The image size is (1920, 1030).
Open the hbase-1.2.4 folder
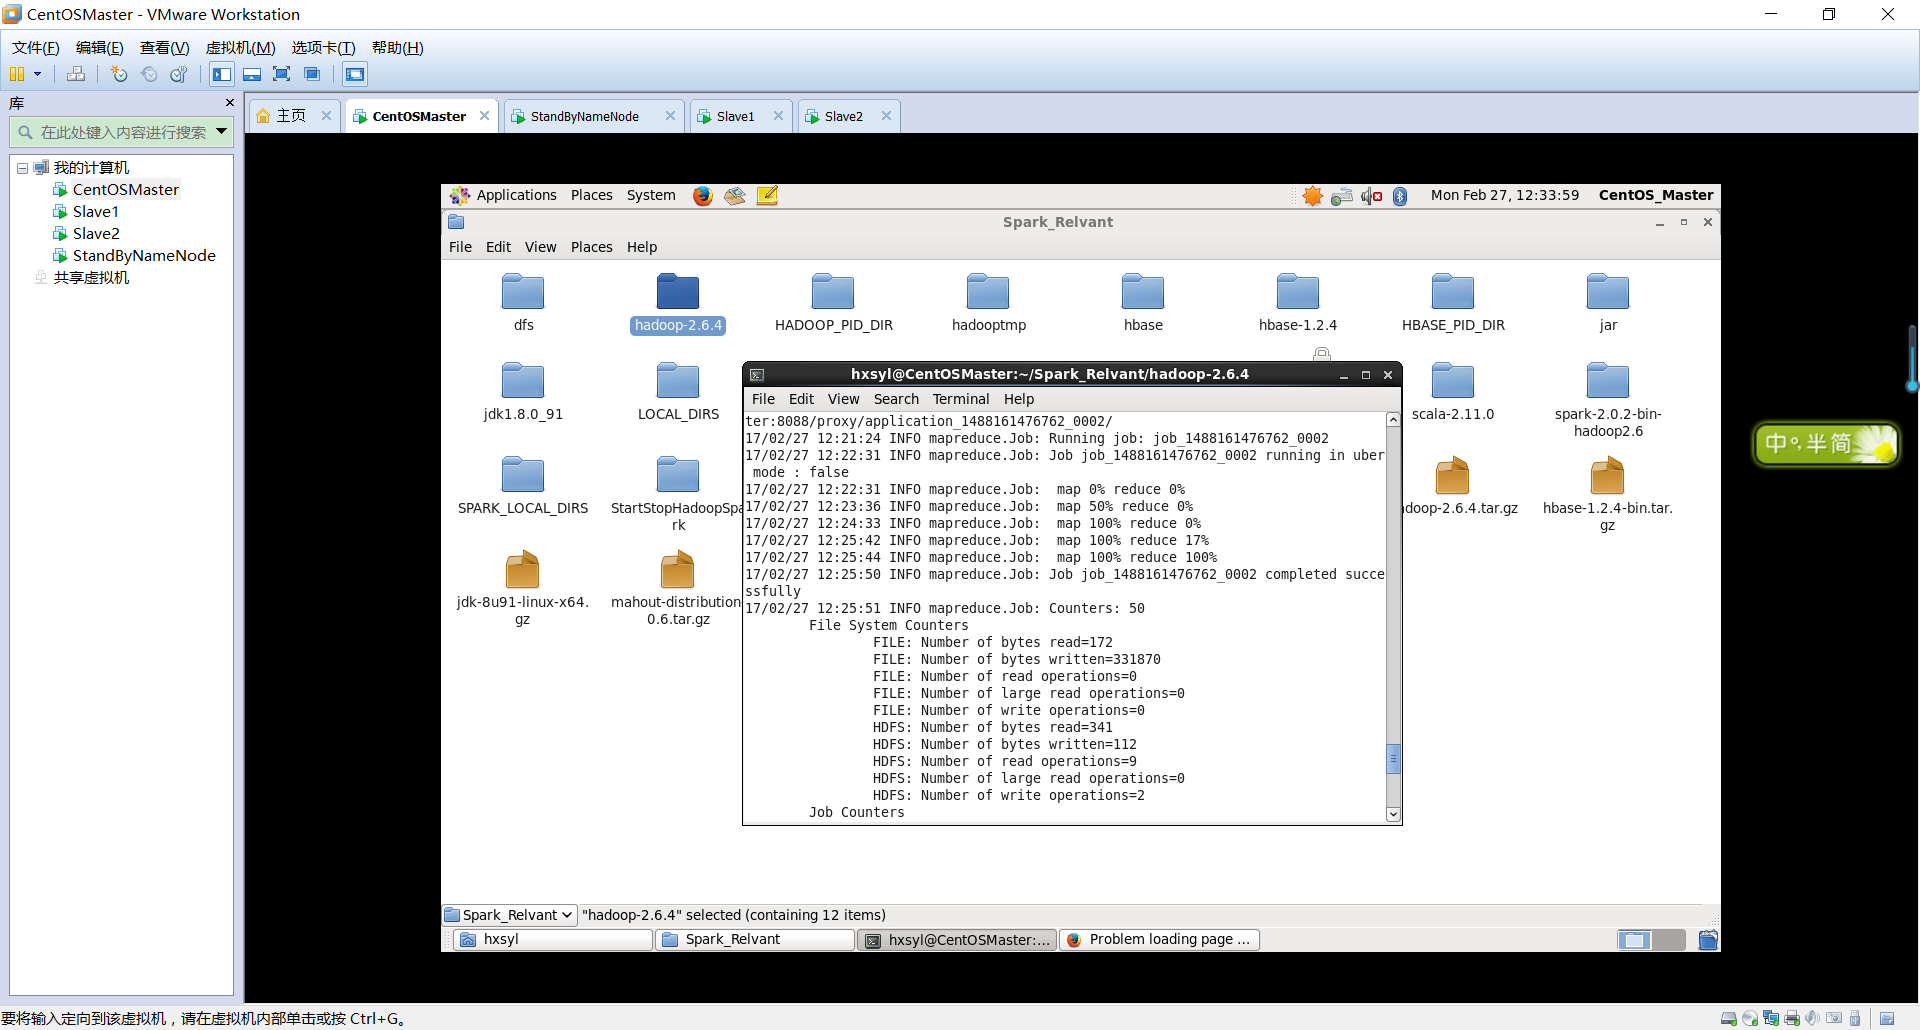1298,301
